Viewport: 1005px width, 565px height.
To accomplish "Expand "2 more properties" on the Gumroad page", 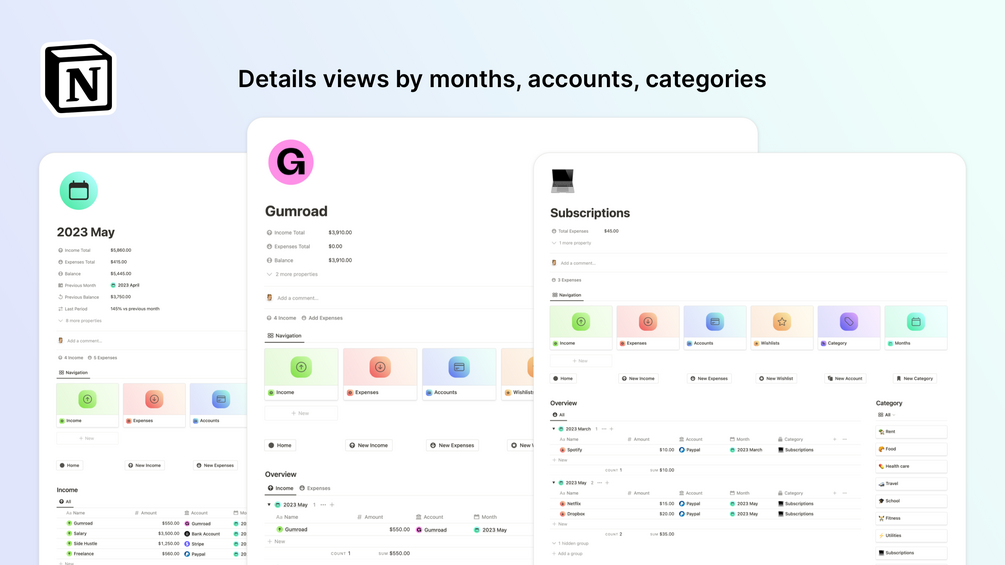I will point(294,274).
